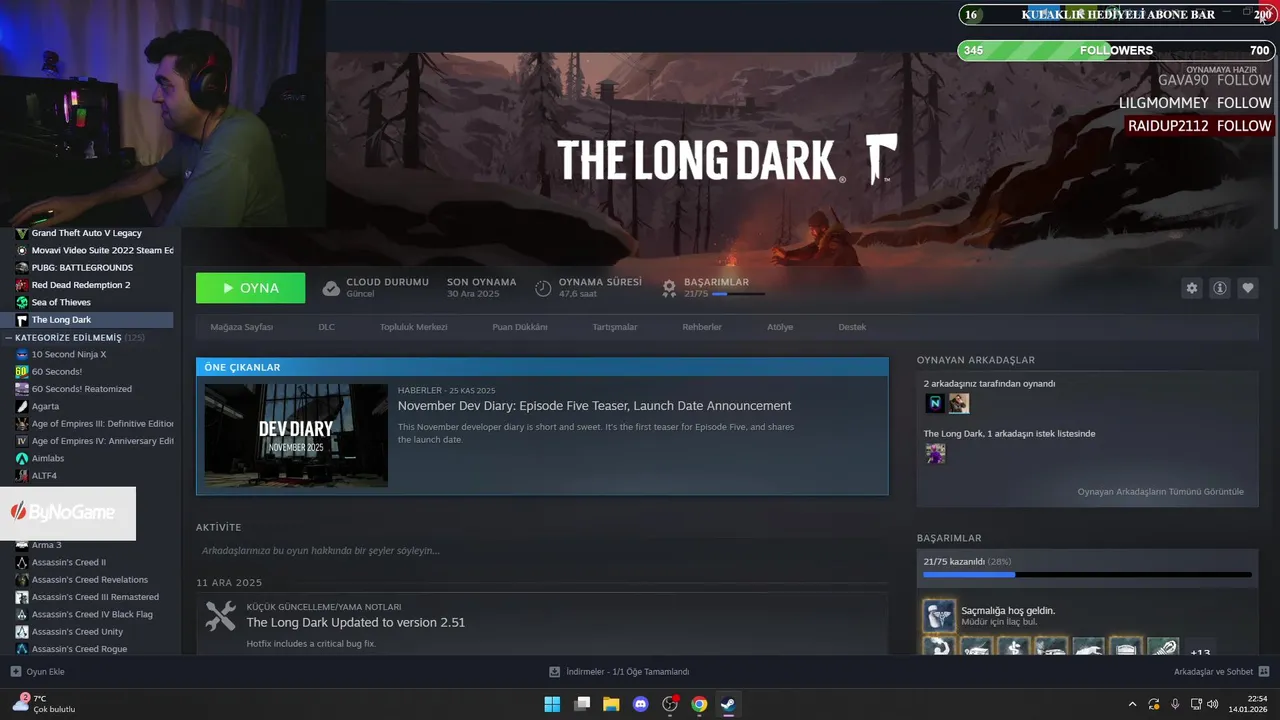The image size is (1280, 720).
Task: Open the game info icon
Action: tap(1219, 288)
